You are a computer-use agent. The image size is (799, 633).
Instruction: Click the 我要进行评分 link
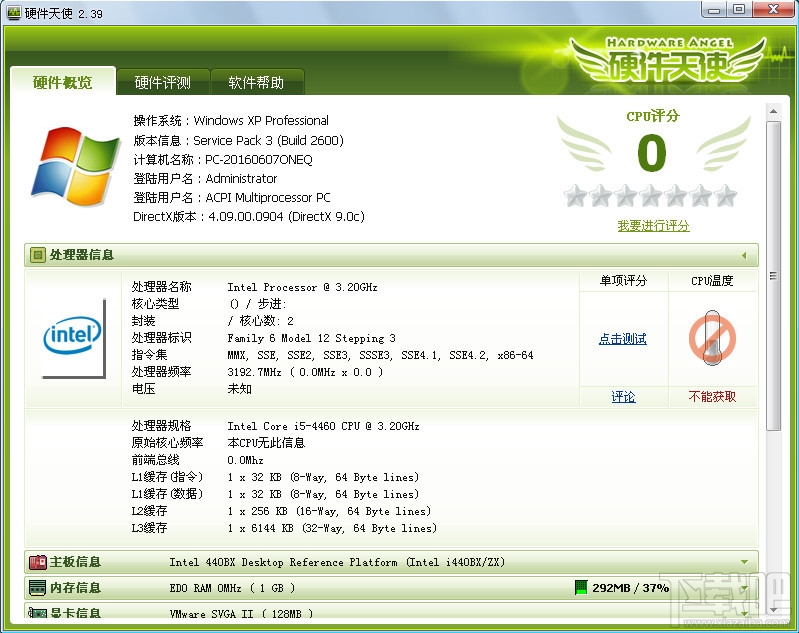tap(653, 226)
